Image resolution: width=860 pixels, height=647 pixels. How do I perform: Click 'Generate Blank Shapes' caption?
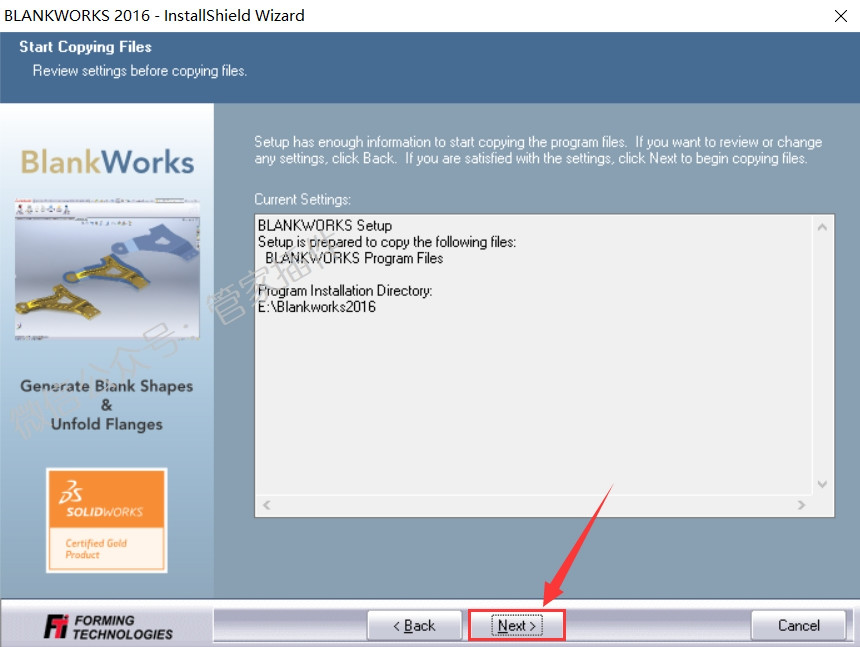[x=107, y=386]
